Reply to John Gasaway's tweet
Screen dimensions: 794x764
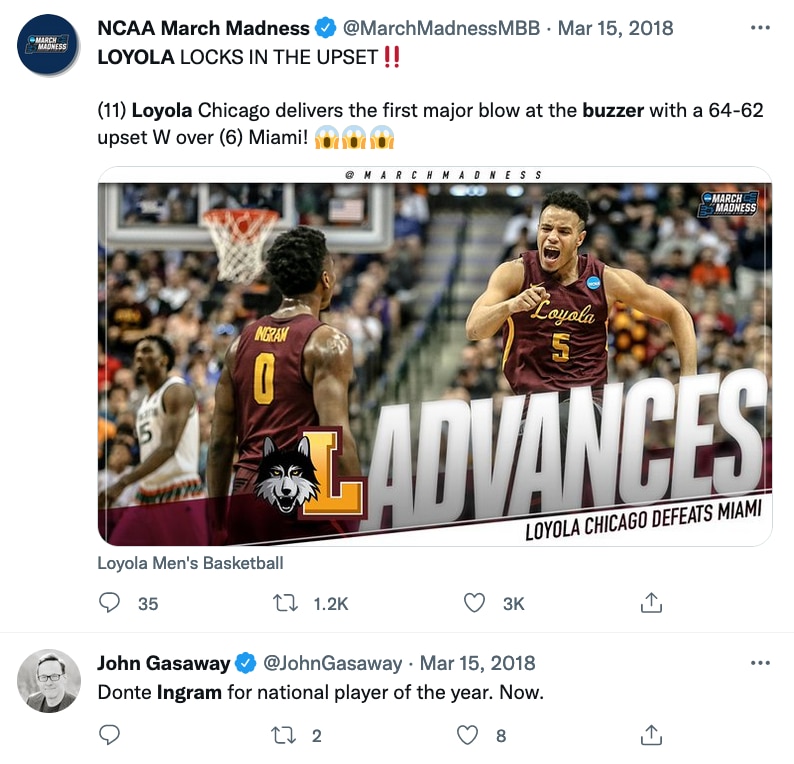[111, 735]
